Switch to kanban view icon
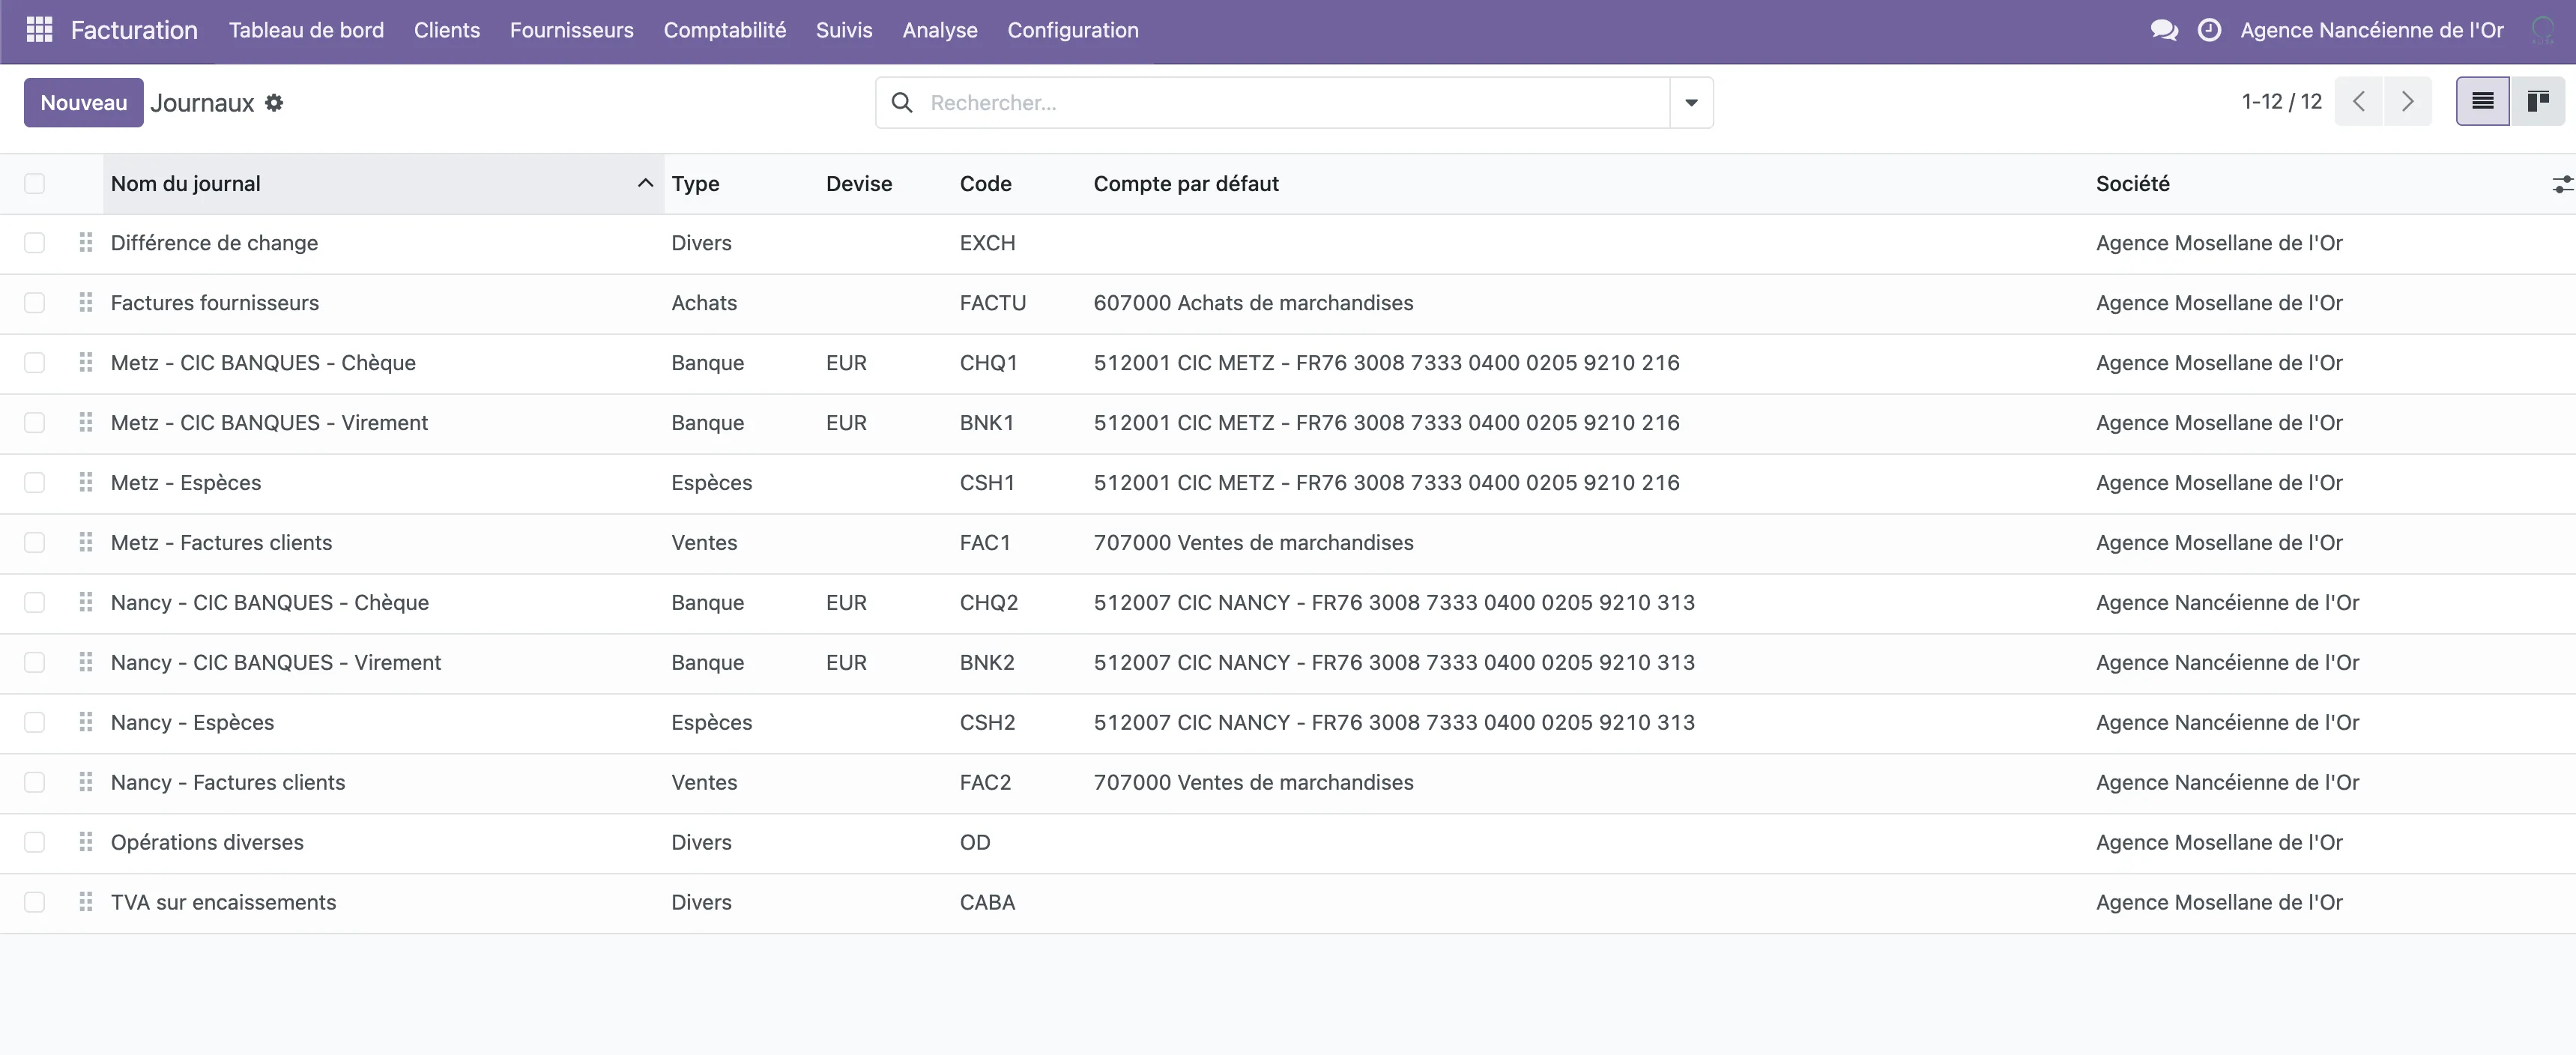 tap(2537, 101)
